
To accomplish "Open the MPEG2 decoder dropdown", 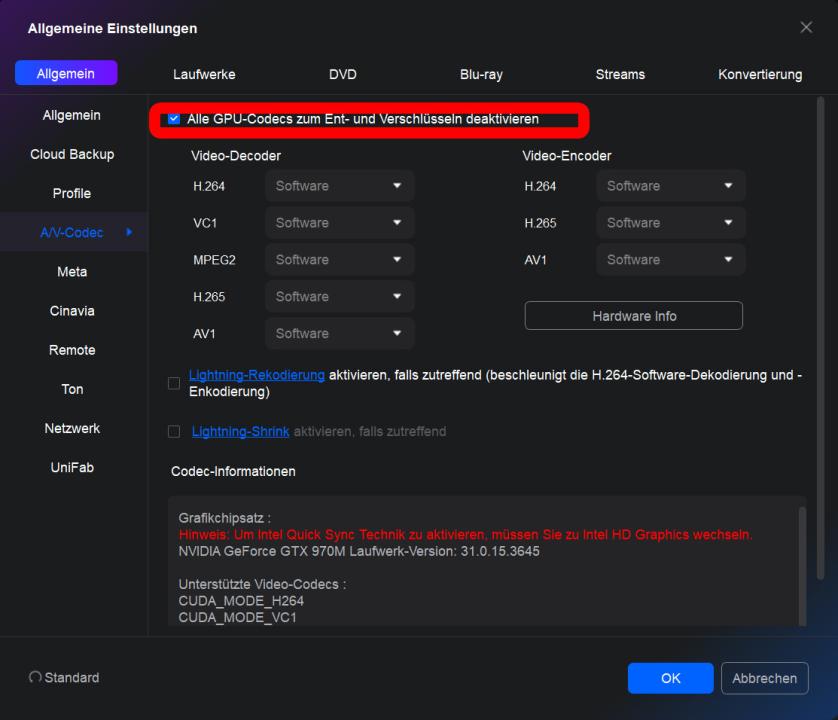I will (339, 260).
